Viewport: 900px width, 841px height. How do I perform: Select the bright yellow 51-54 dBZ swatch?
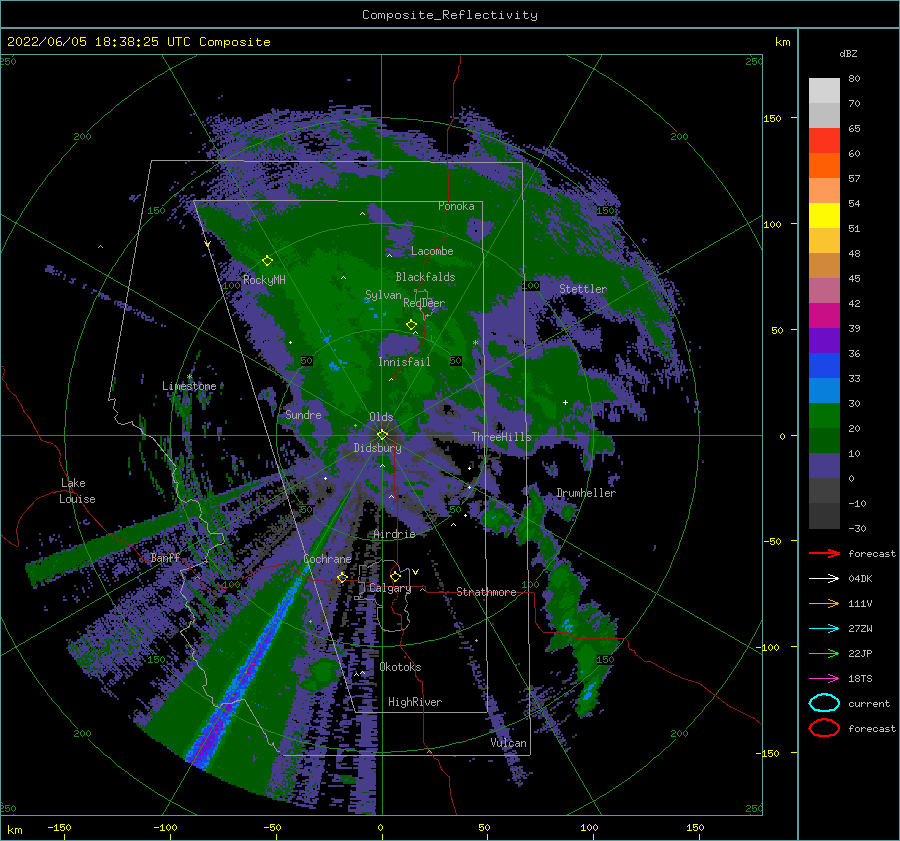click(824, 216)
